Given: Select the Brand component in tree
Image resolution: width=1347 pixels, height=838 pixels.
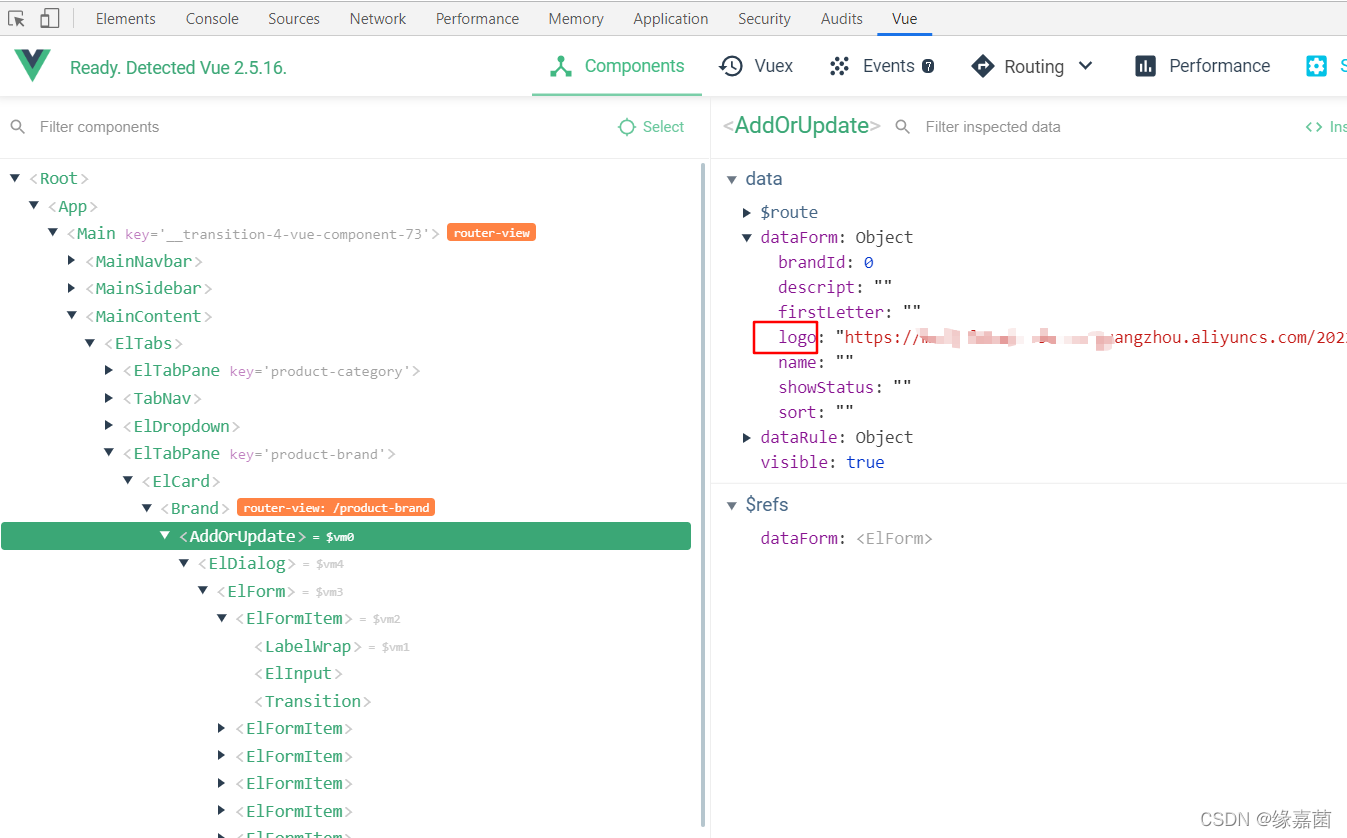Looking at the screenshot, I should pos(194,508).
